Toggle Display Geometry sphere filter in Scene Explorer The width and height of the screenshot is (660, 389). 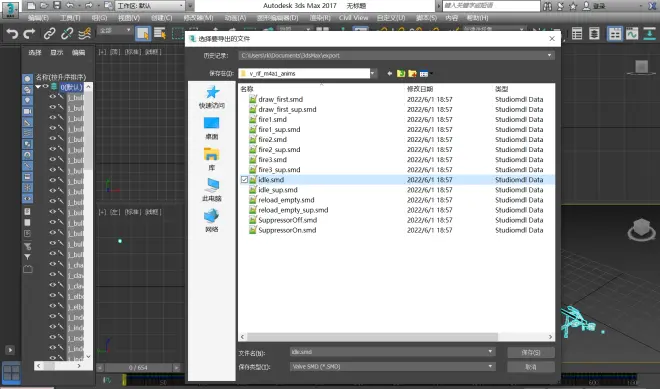tap(27, 79)
